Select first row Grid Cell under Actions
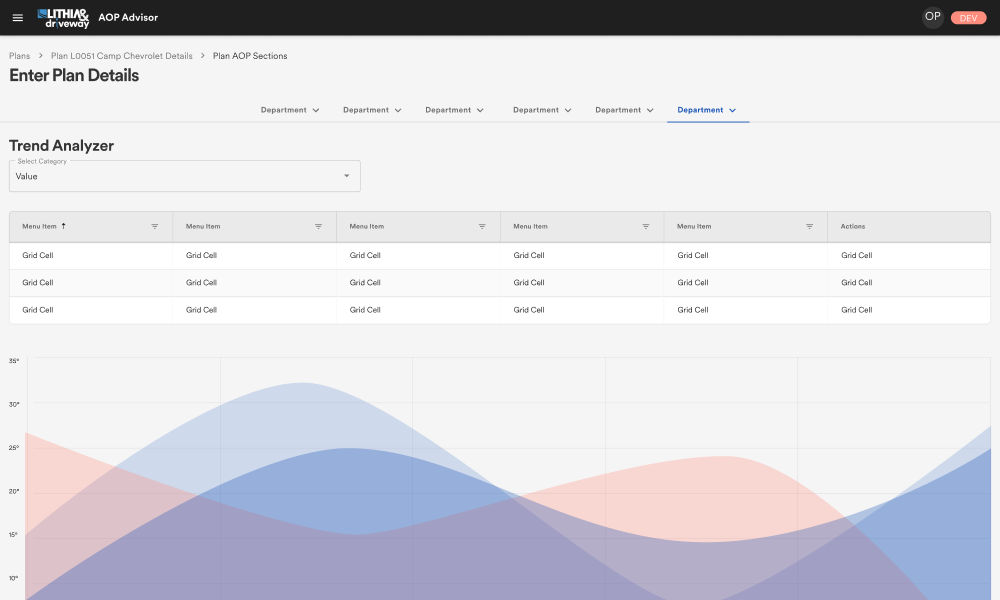Viewport: 1000px width, 600px height. [x=856, y=256]
